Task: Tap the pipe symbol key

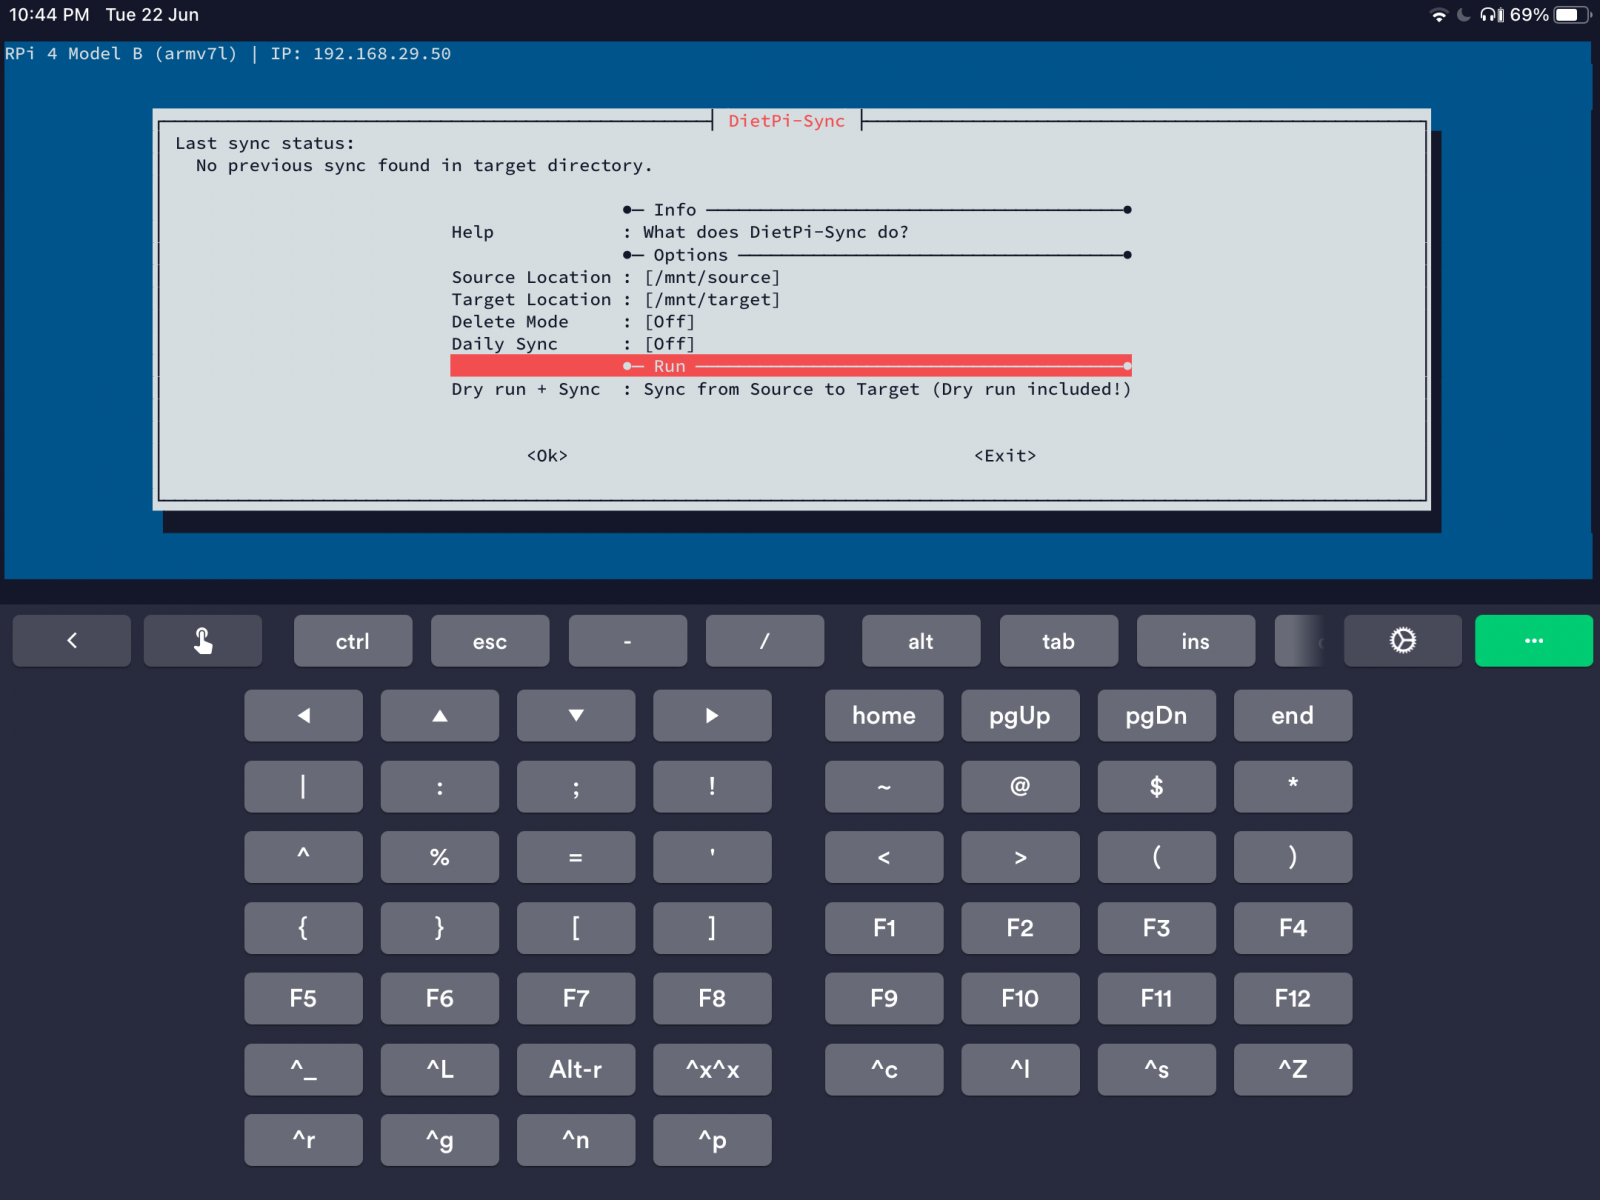Action: (x=303, y=787)
